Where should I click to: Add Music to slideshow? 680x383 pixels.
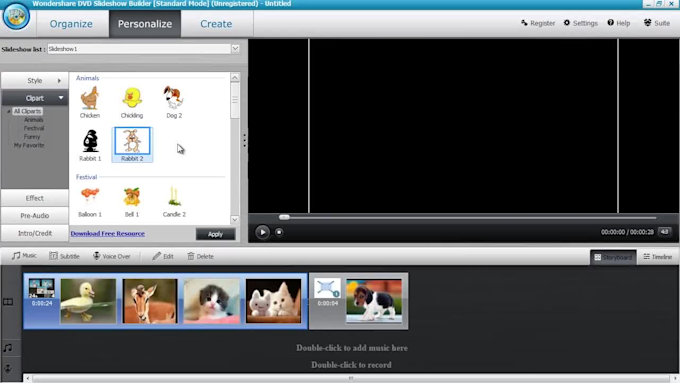pos(24,256)
